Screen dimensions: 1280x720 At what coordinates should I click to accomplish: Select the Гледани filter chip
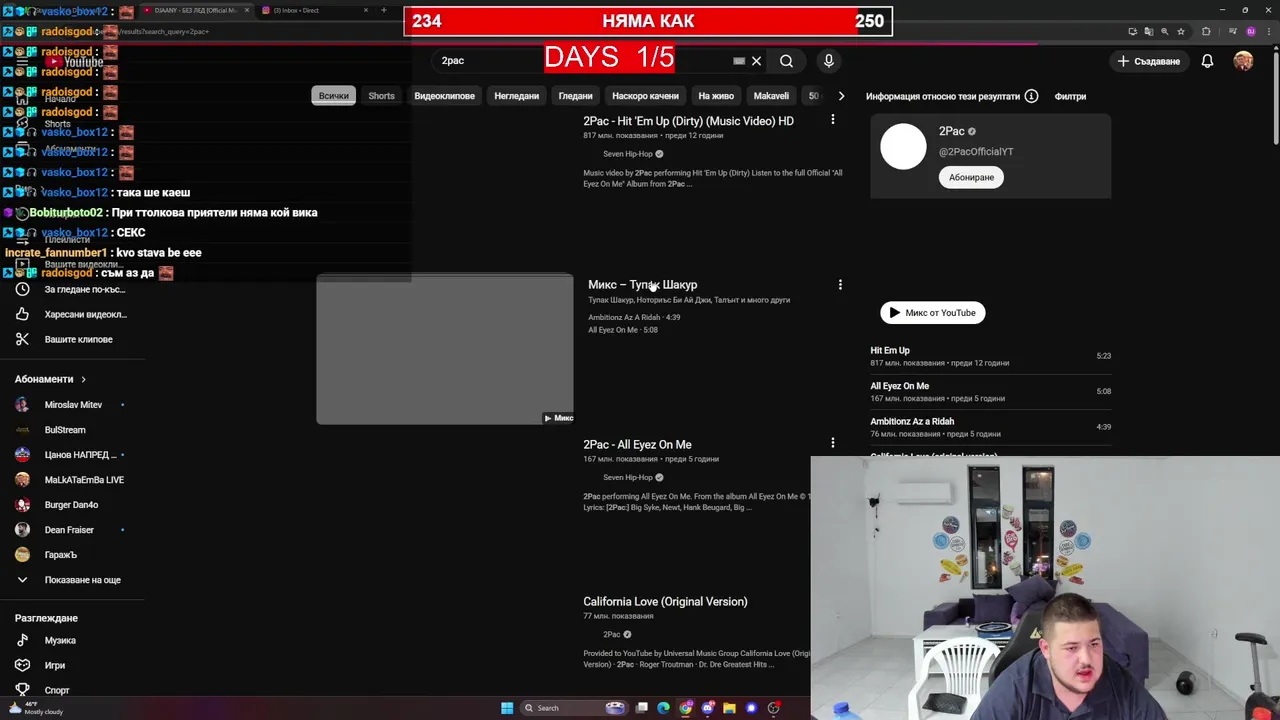[x=575, y=96]
